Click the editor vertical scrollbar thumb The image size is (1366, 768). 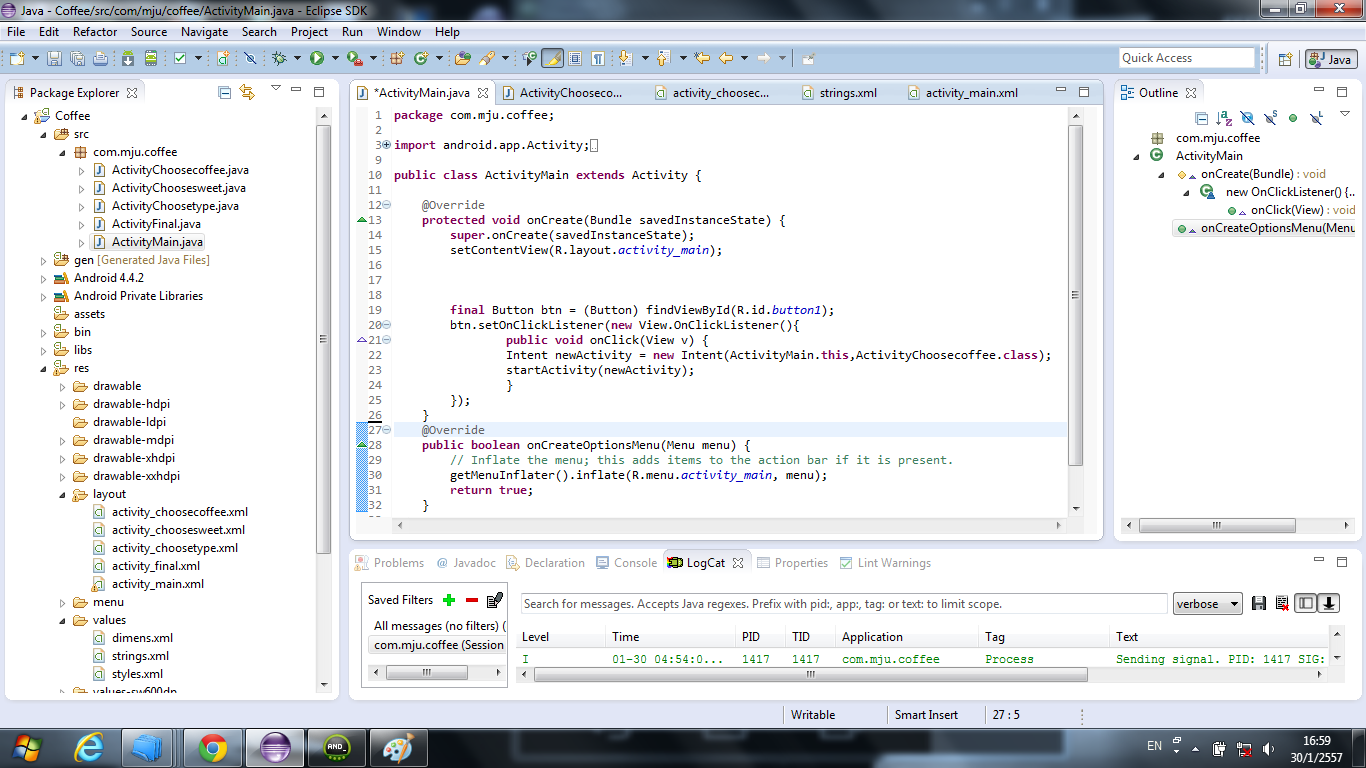1075,296
